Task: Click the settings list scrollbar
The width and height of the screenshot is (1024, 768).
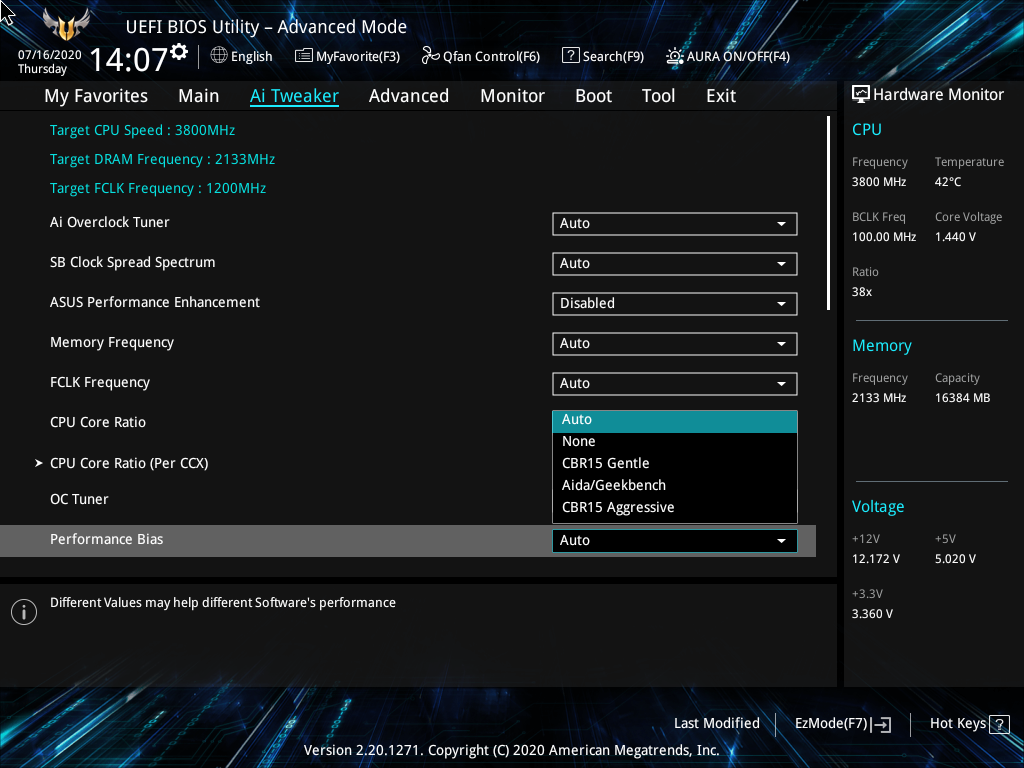Action: point(828,213)
